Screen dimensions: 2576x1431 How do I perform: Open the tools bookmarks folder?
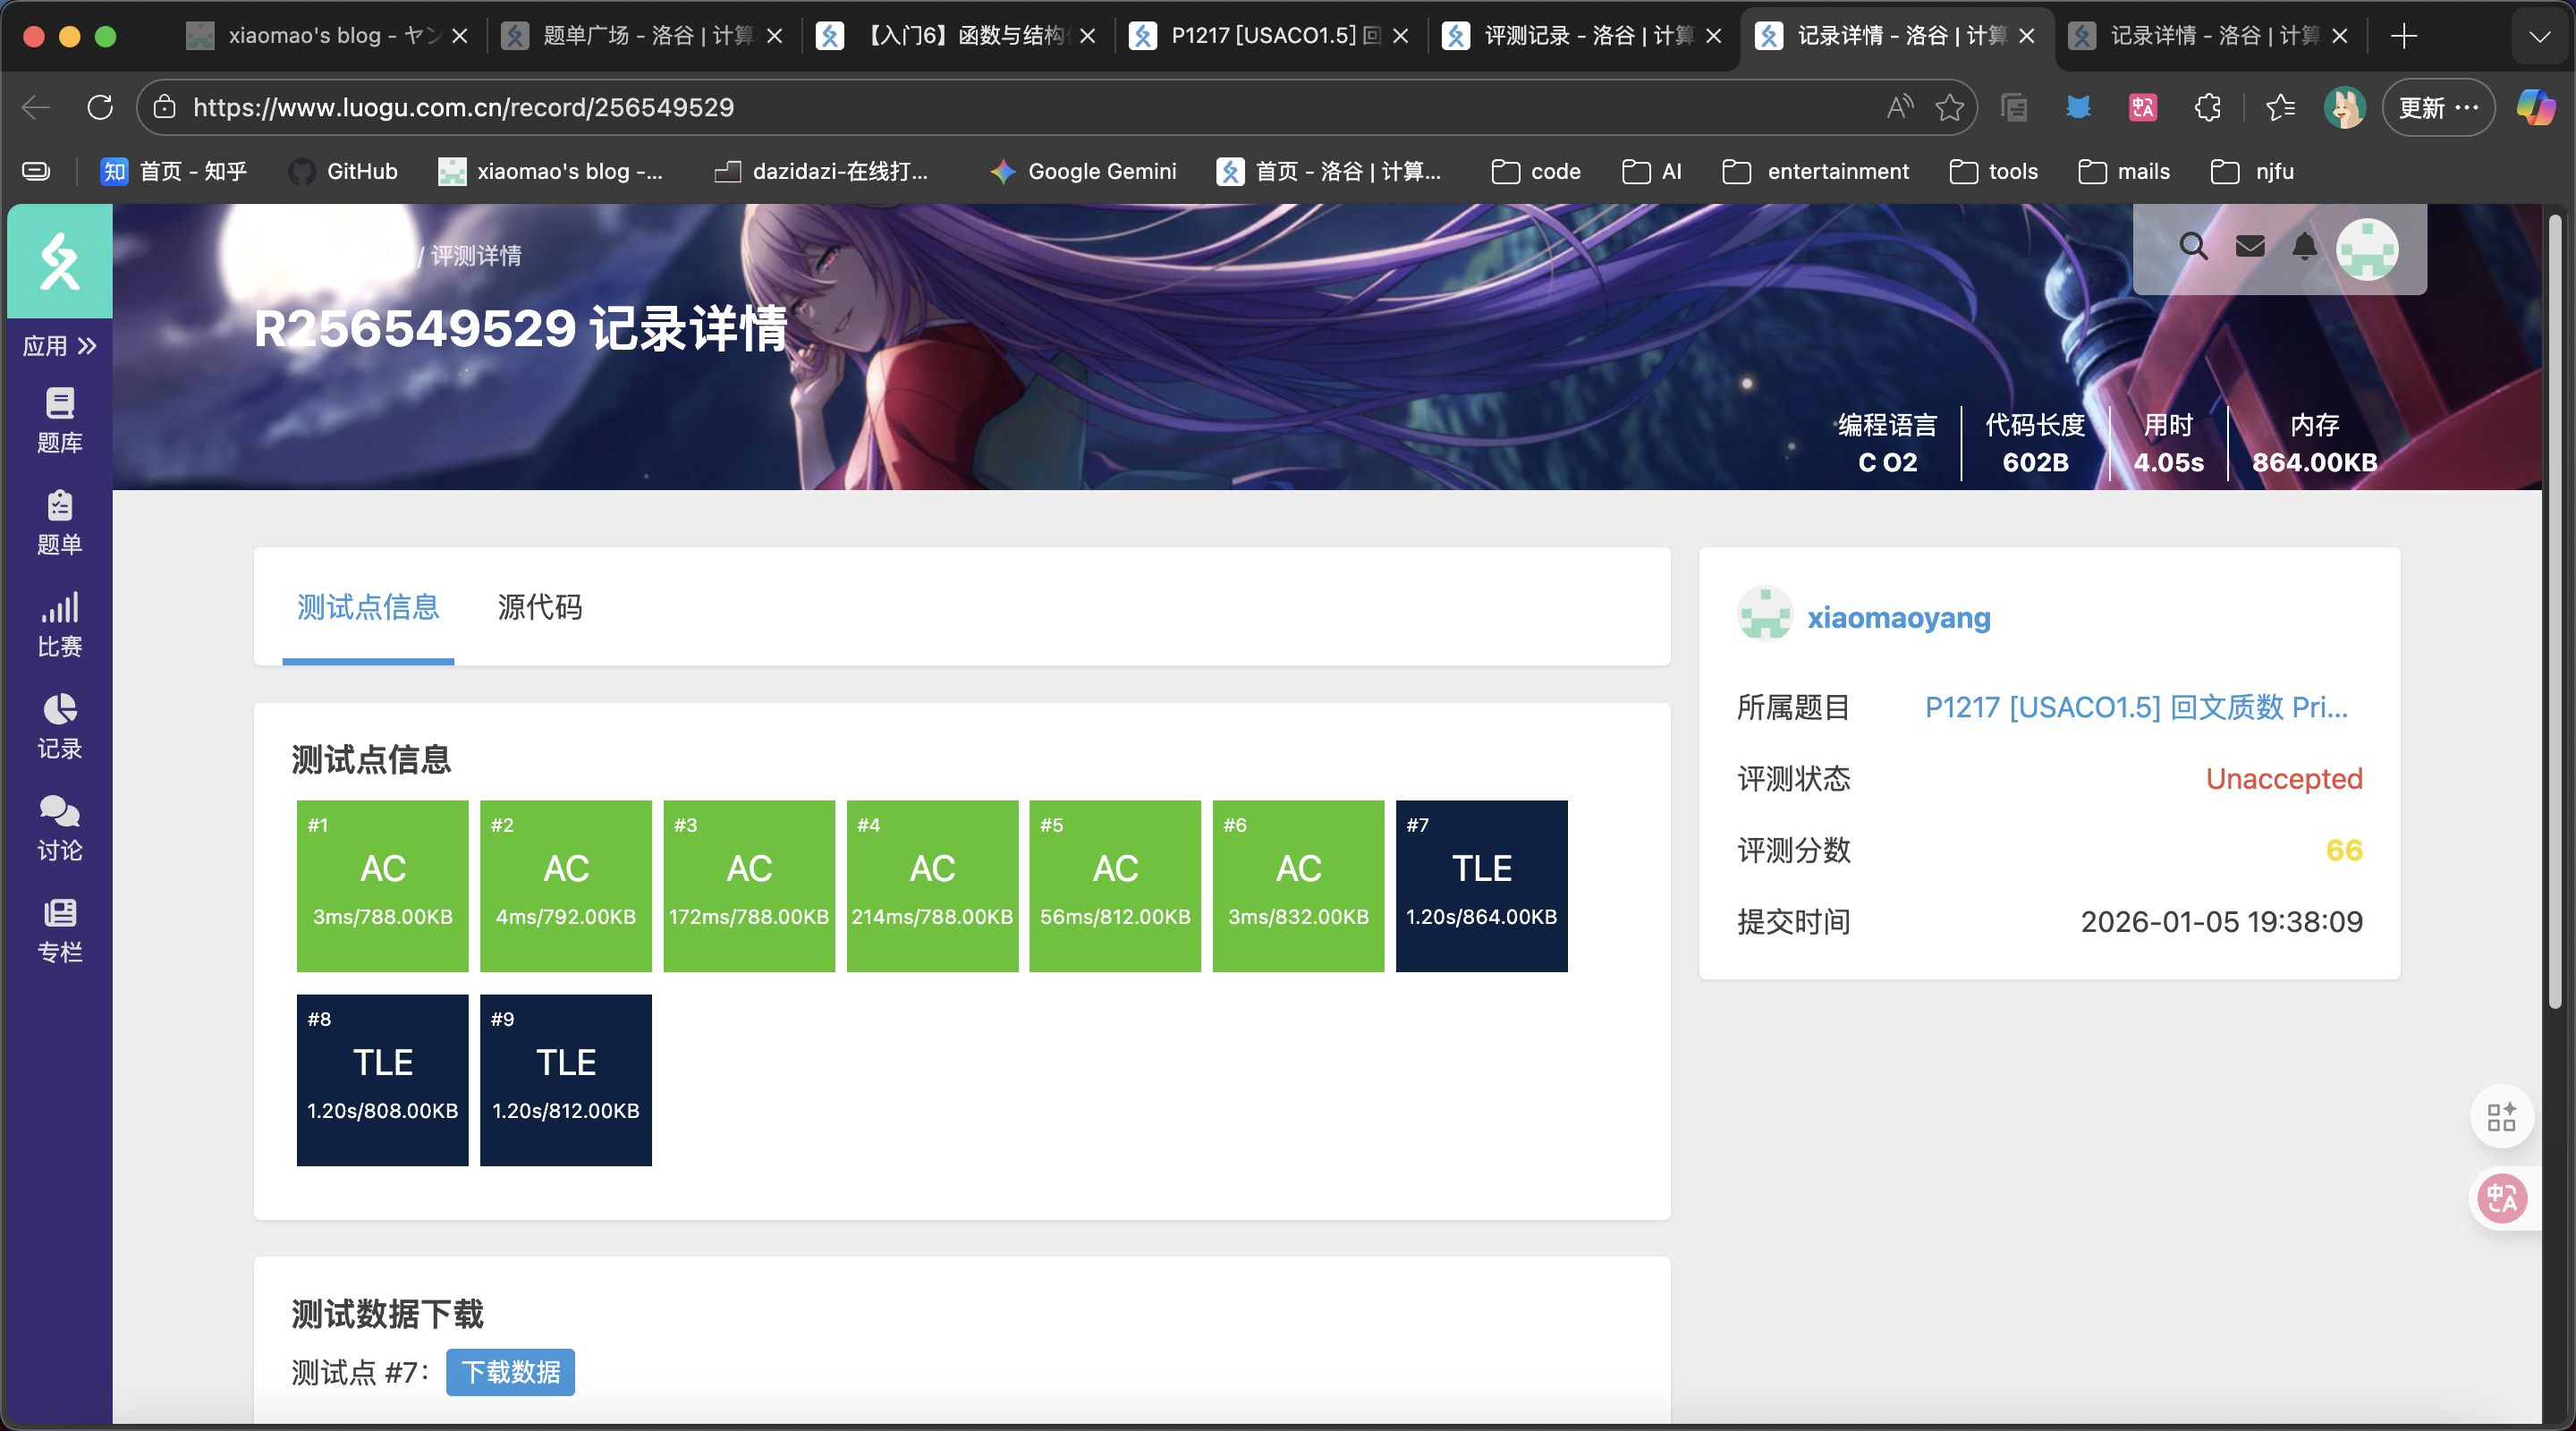pos(1994,171)
